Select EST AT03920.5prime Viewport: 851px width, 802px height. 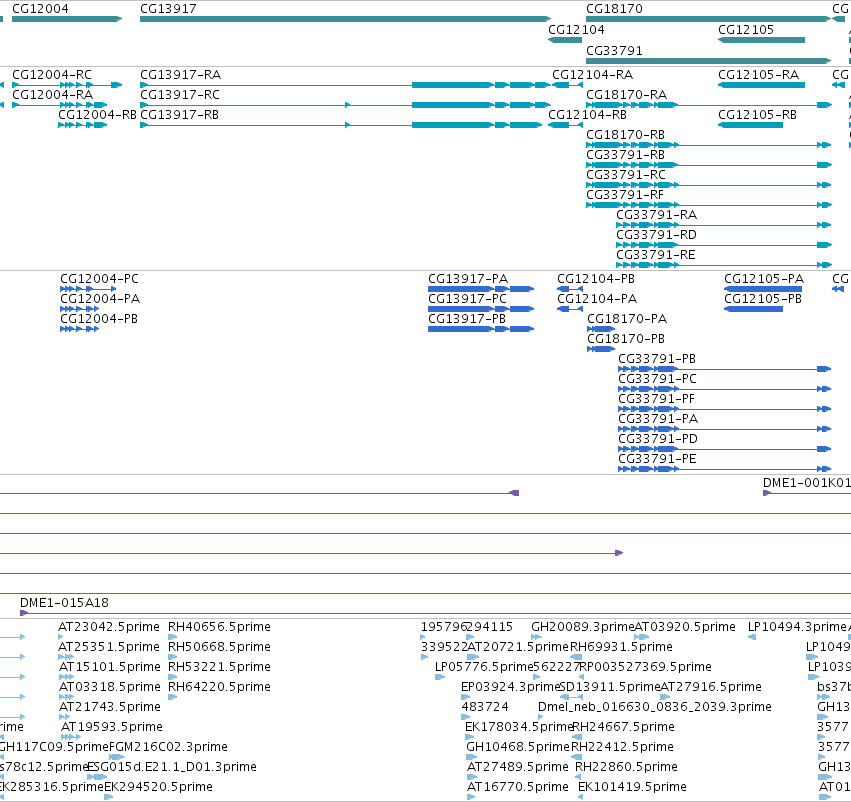pos(685,627)
